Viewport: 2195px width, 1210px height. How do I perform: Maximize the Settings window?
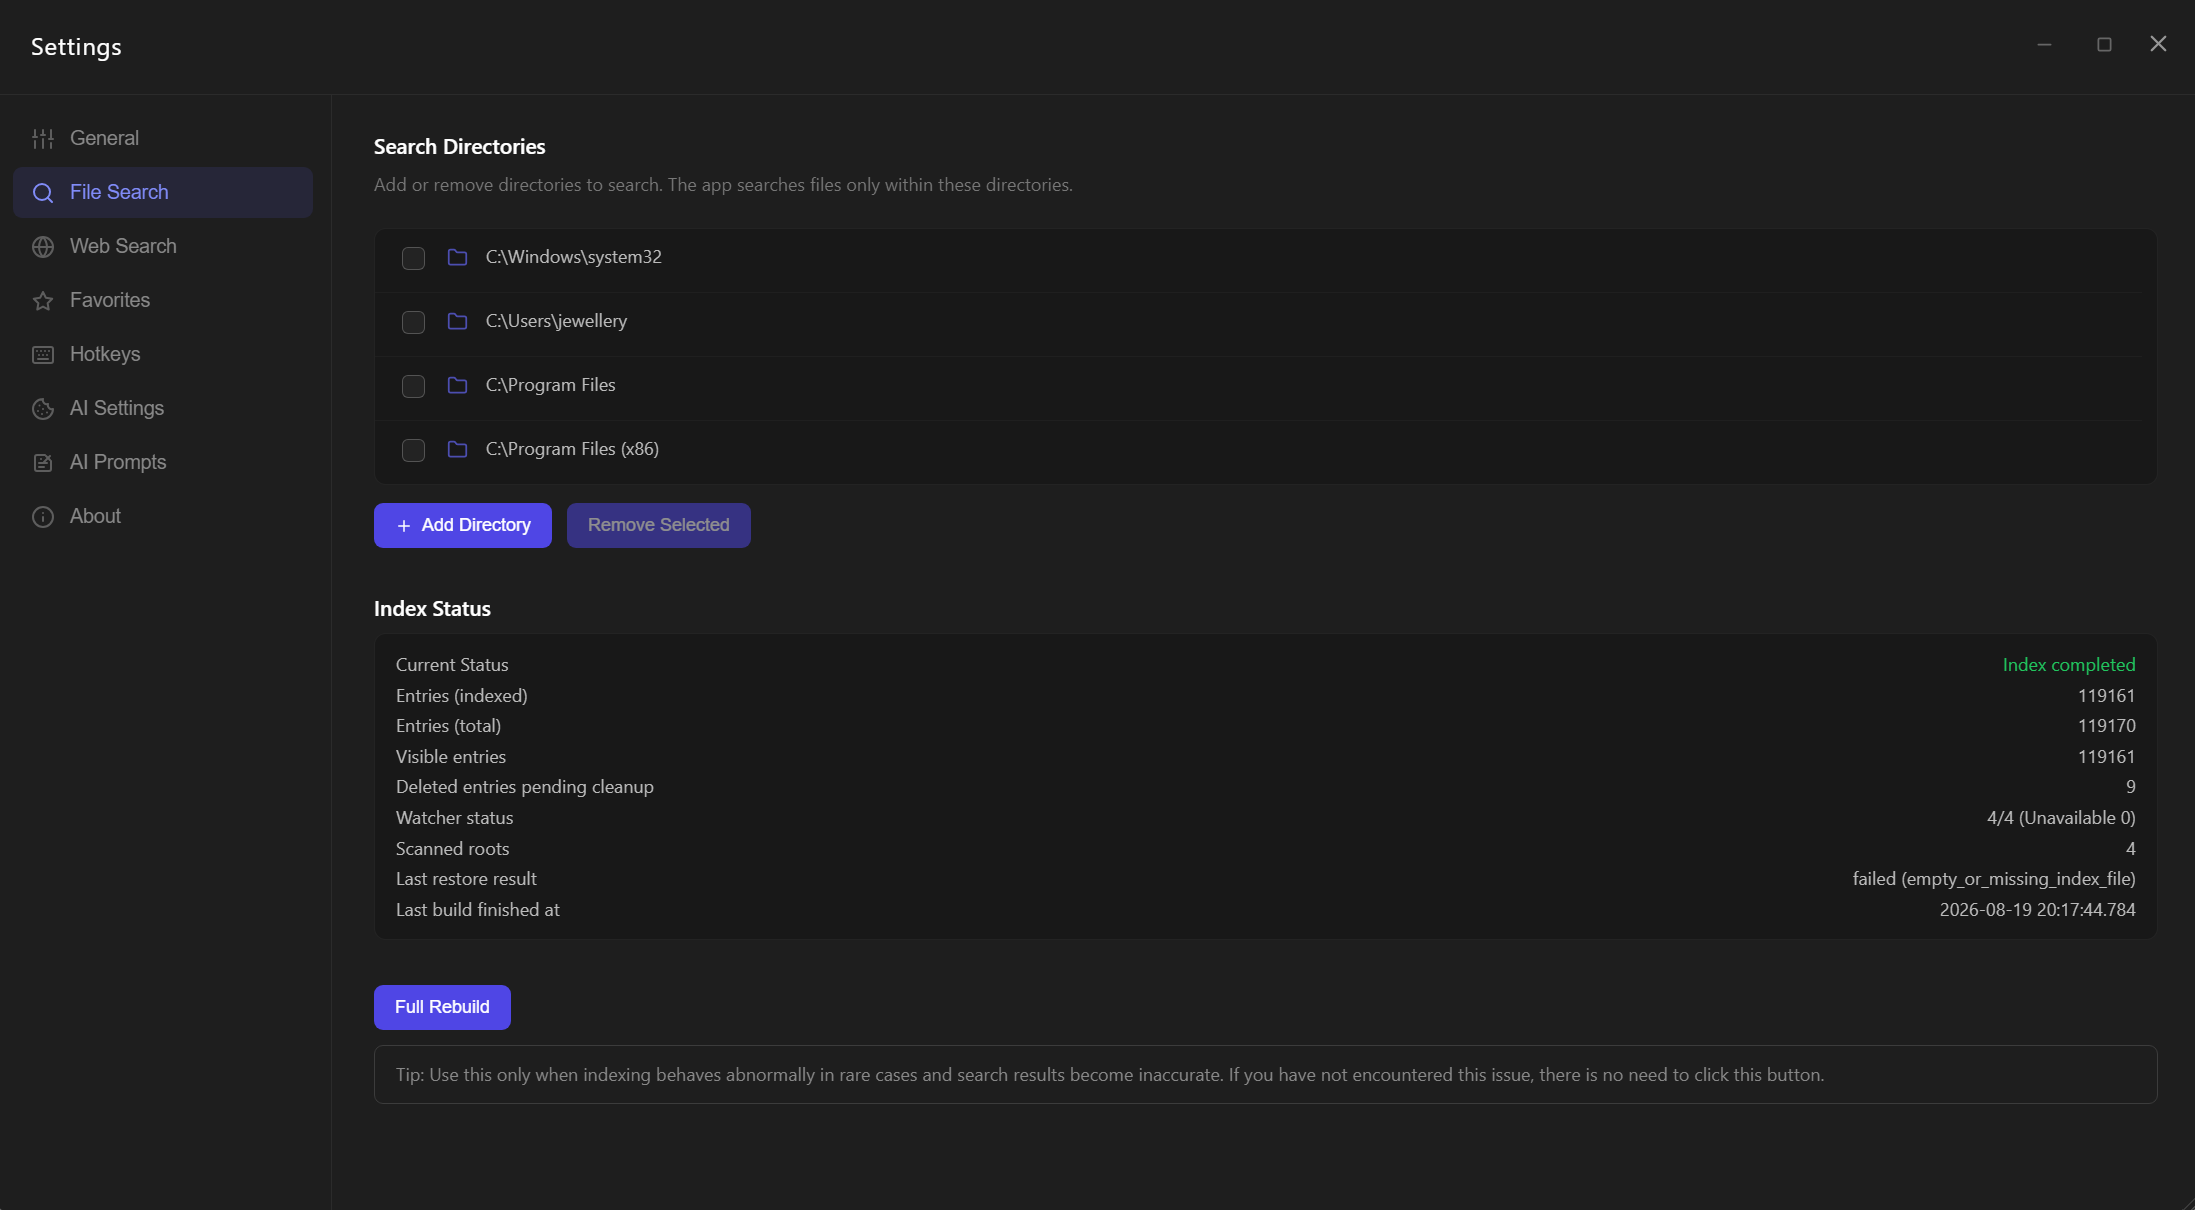point(2104,45)
